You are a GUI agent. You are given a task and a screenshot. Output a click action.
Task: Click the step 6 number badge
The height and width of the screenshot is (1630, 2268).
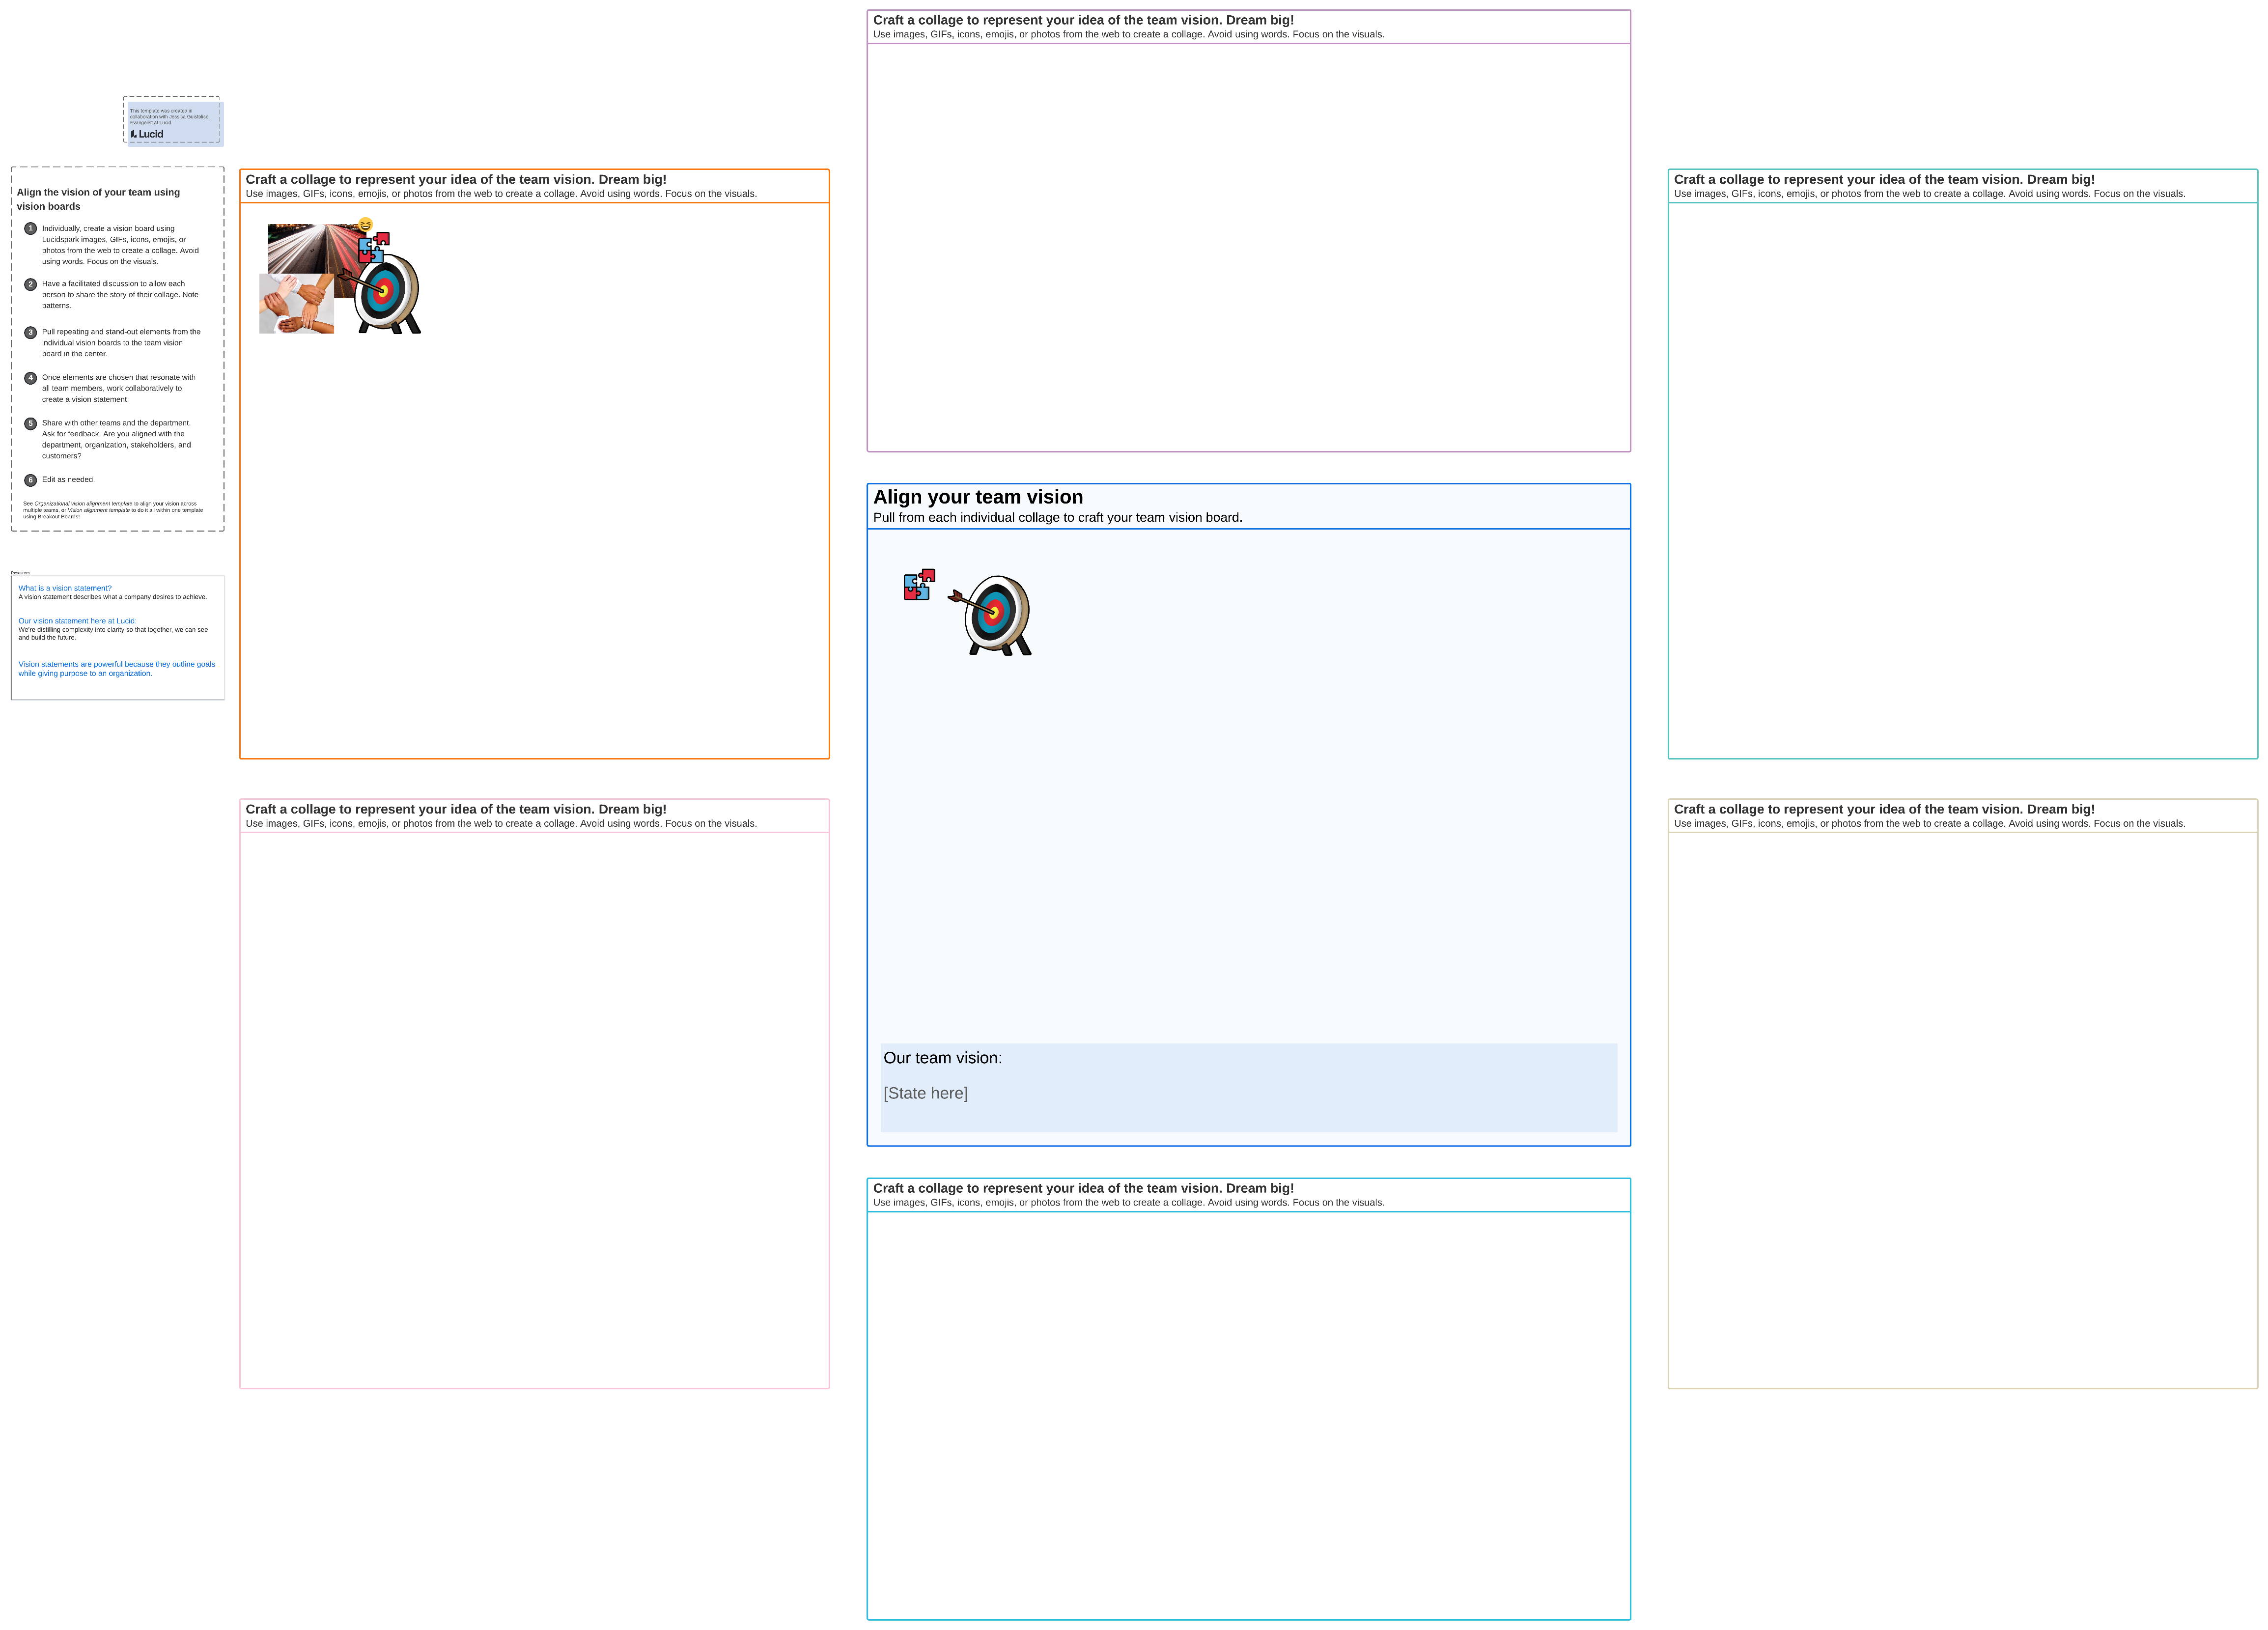[30, 480]
